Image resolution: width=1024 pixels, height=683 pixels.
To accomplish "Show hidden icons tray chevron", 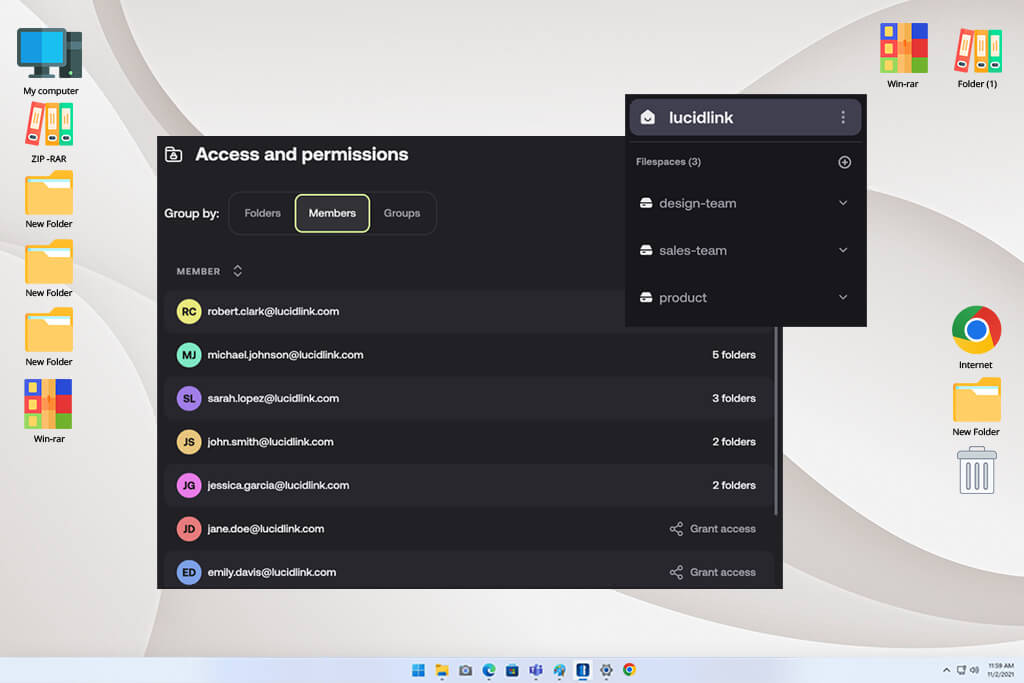I will click(946, 670).
